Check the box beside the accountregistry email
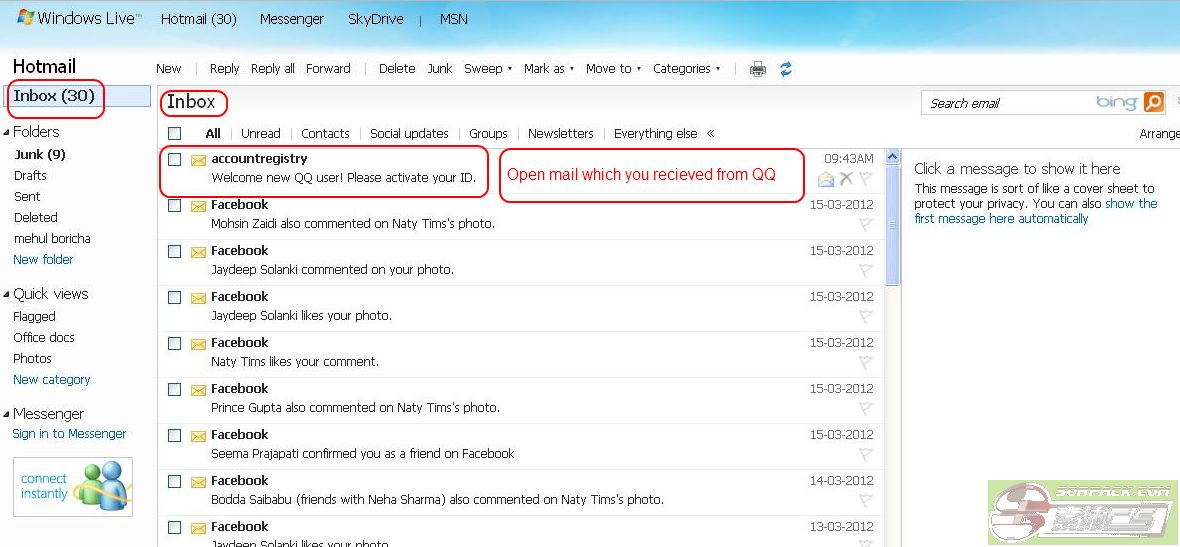This screenshot has width=1180, height=547. (x=175, y=159)
